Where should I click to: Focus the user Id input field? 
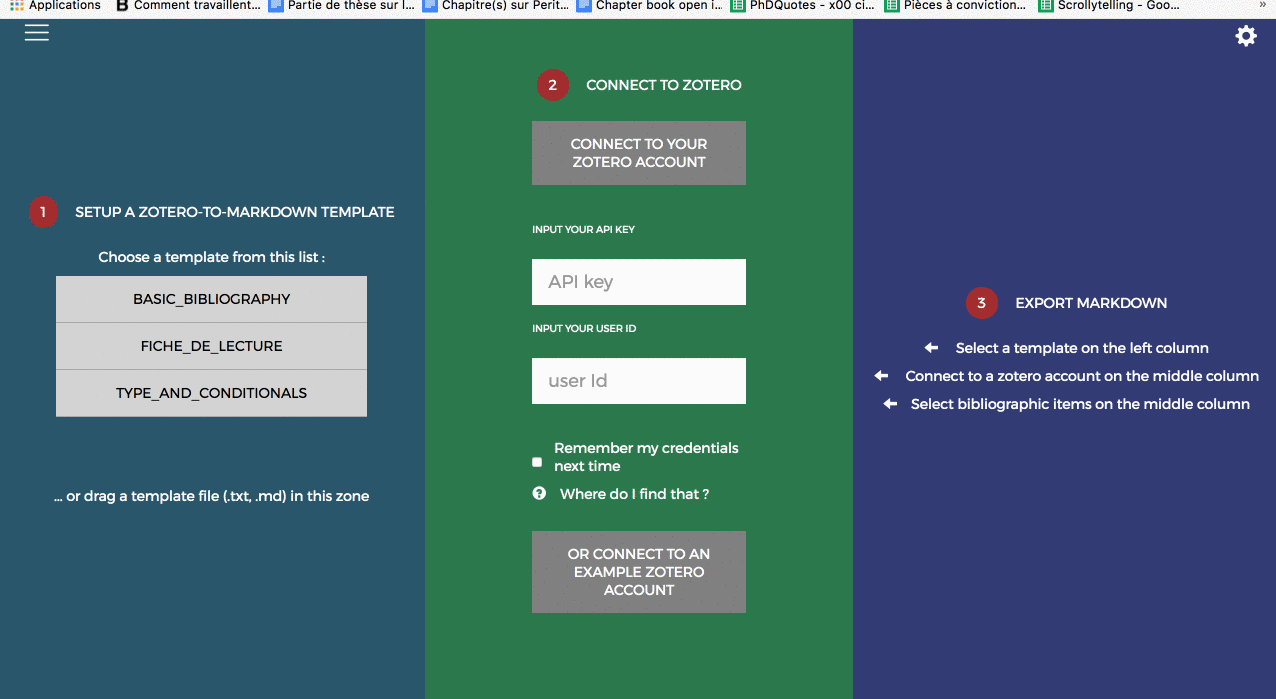(x=639, y=381)
